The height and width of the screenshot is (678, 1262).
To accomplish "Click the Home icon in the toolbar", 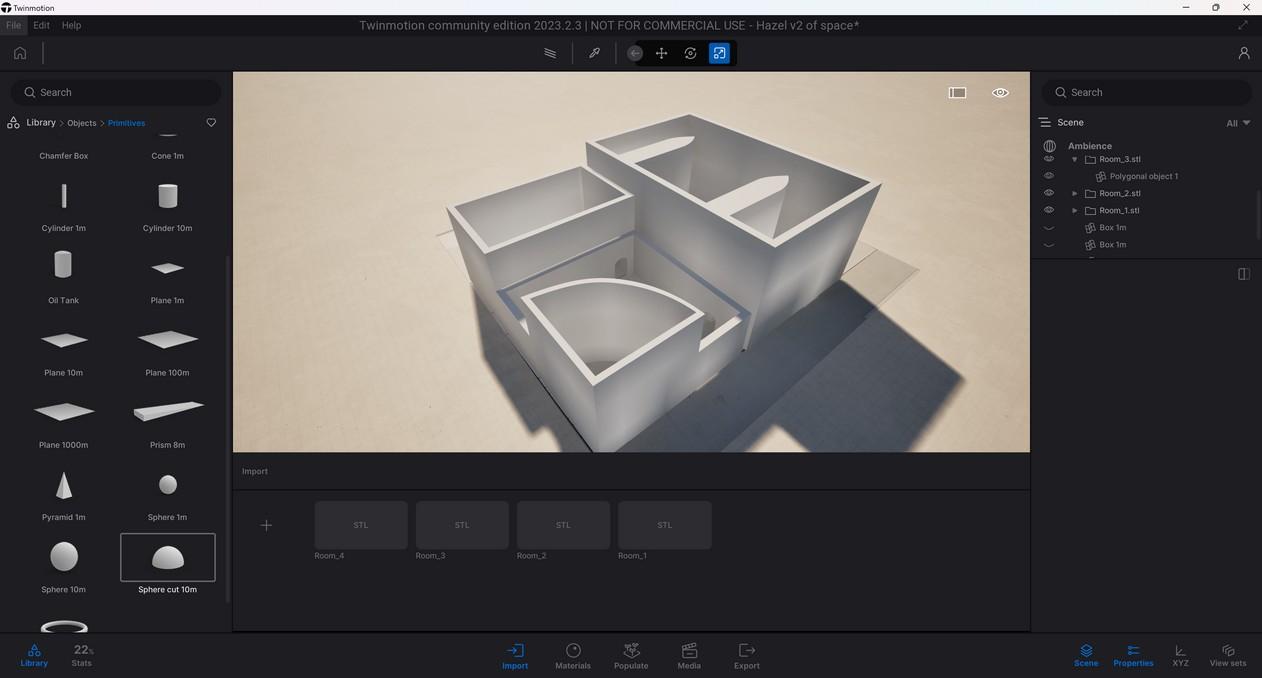I will pos(20,53).
